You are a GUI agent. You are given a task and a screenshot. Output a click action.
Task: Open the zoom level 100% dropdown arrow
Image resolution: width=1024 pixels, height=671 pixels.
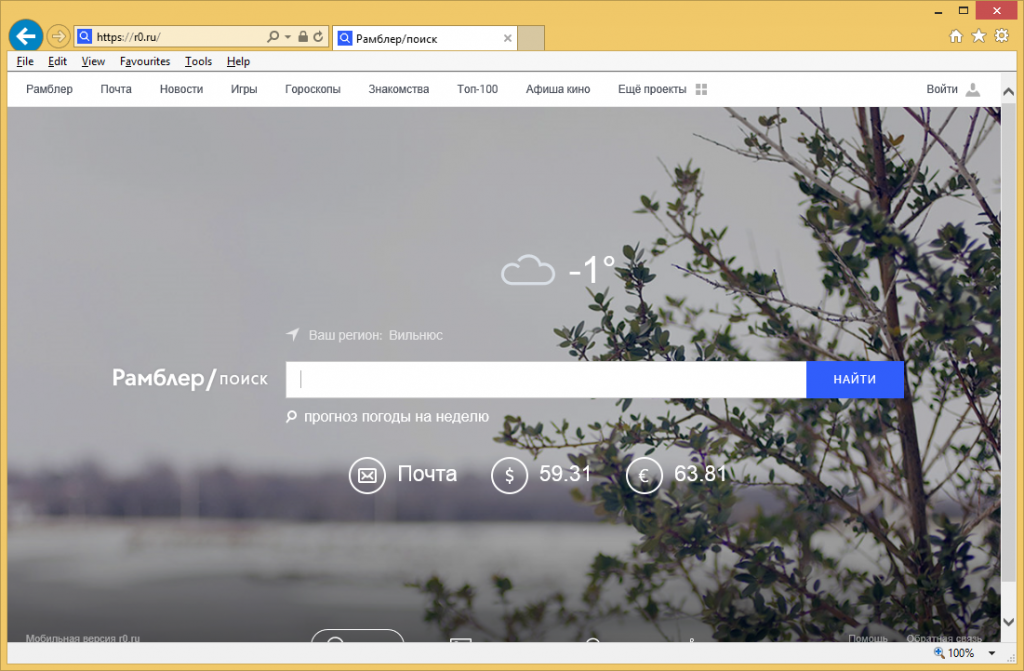(x=988, y=653)
